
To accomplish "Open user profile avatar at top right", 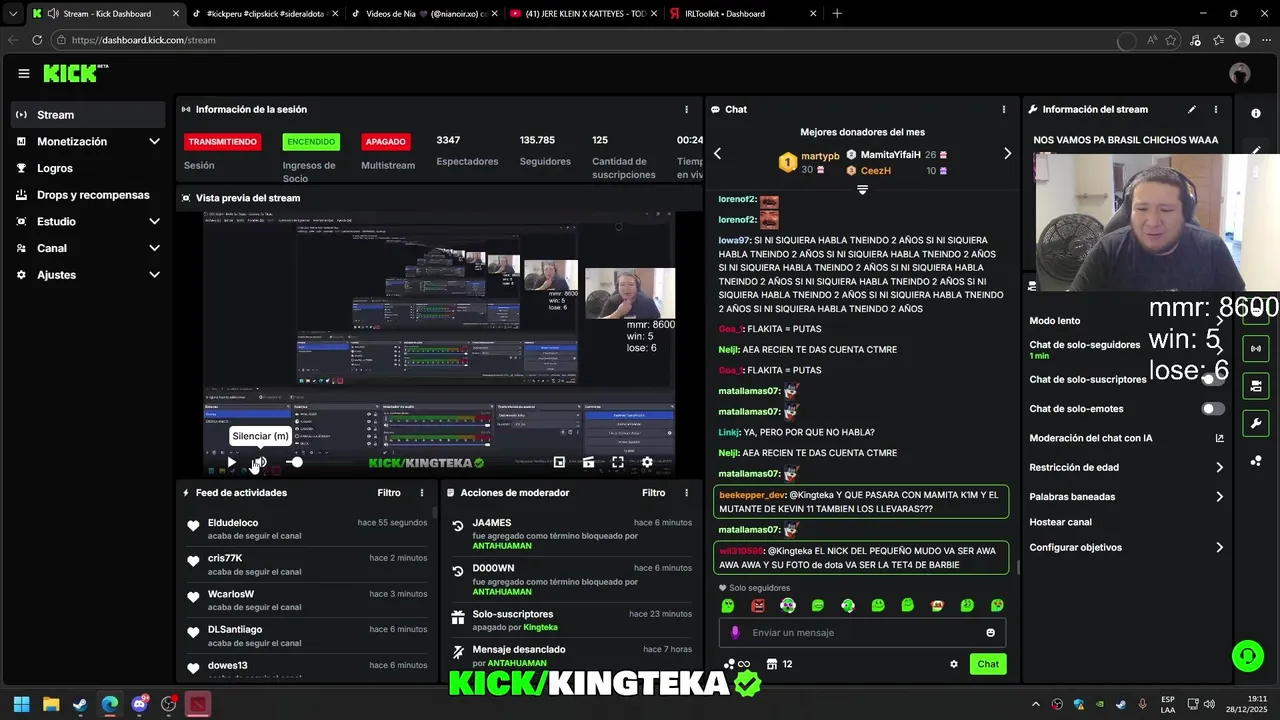I will coord(1240,73).
